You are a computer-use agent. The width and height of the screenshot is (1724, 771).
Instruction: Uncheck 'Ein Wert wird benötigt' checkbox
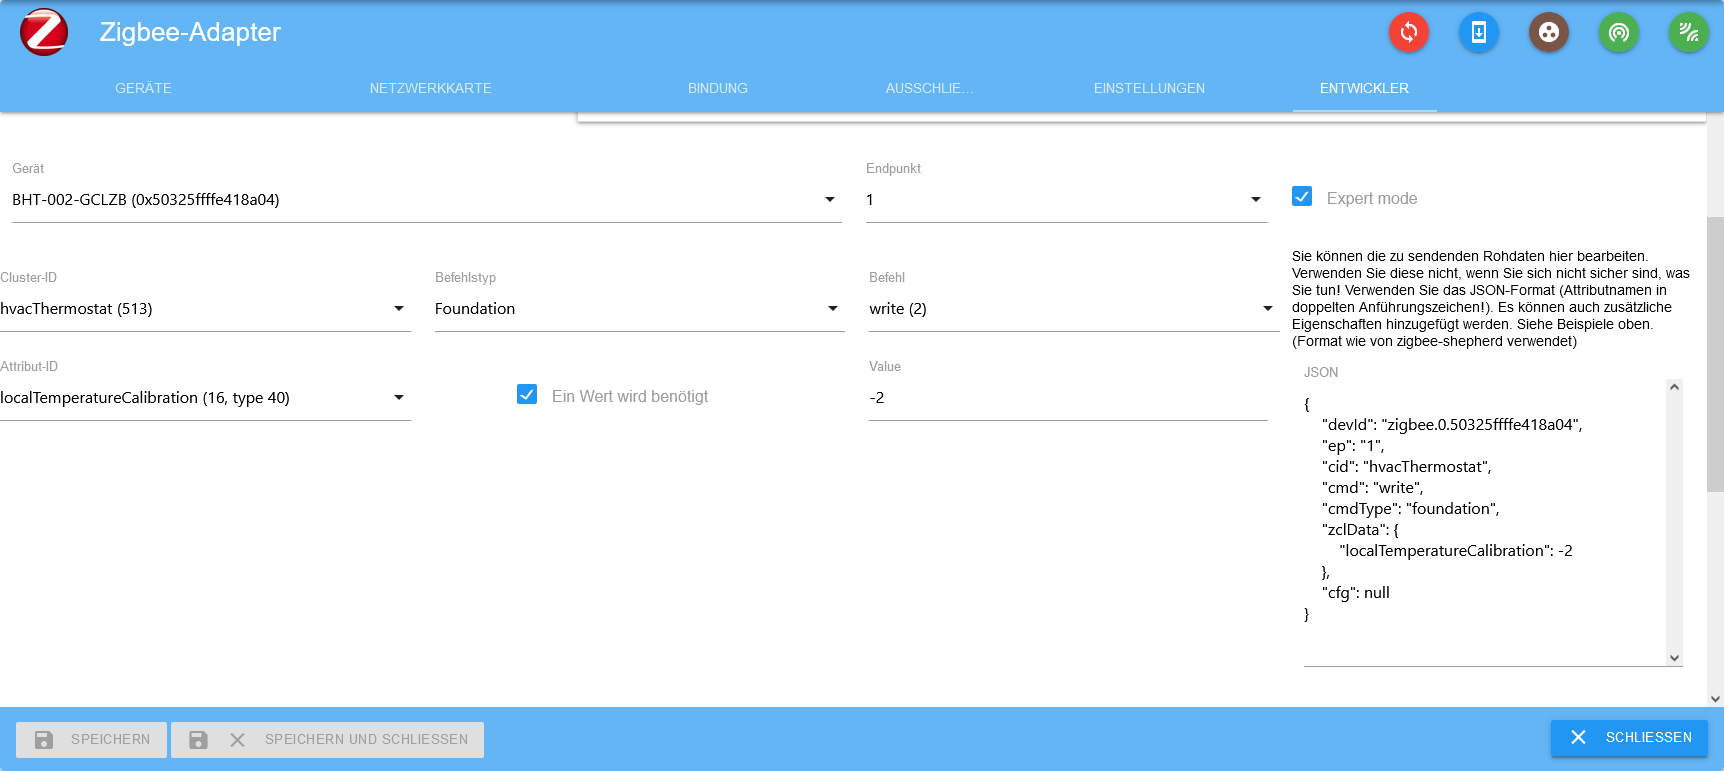527,394
